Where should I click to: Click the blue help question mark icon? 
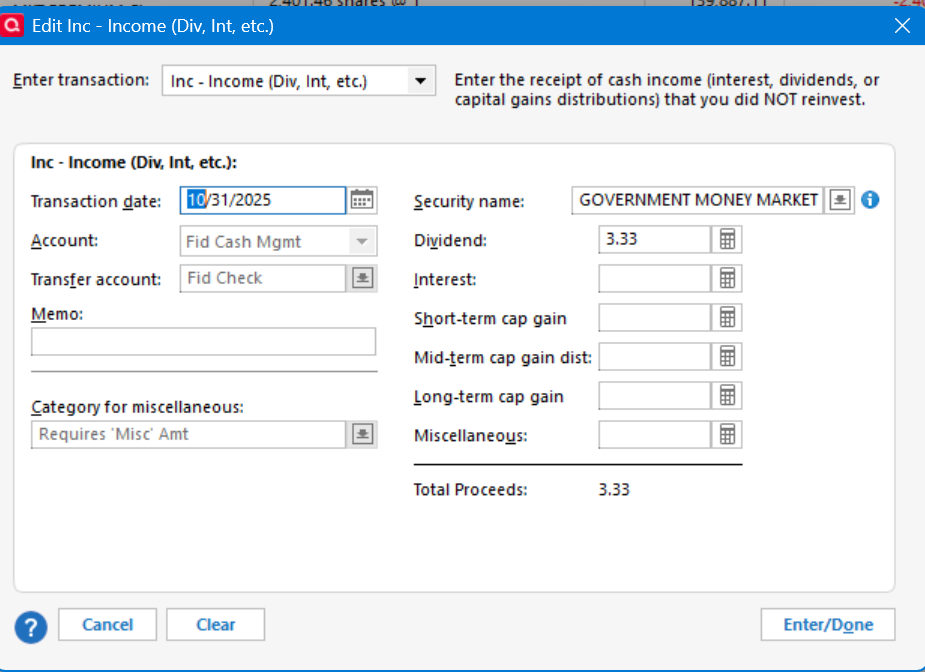(31, 627)
